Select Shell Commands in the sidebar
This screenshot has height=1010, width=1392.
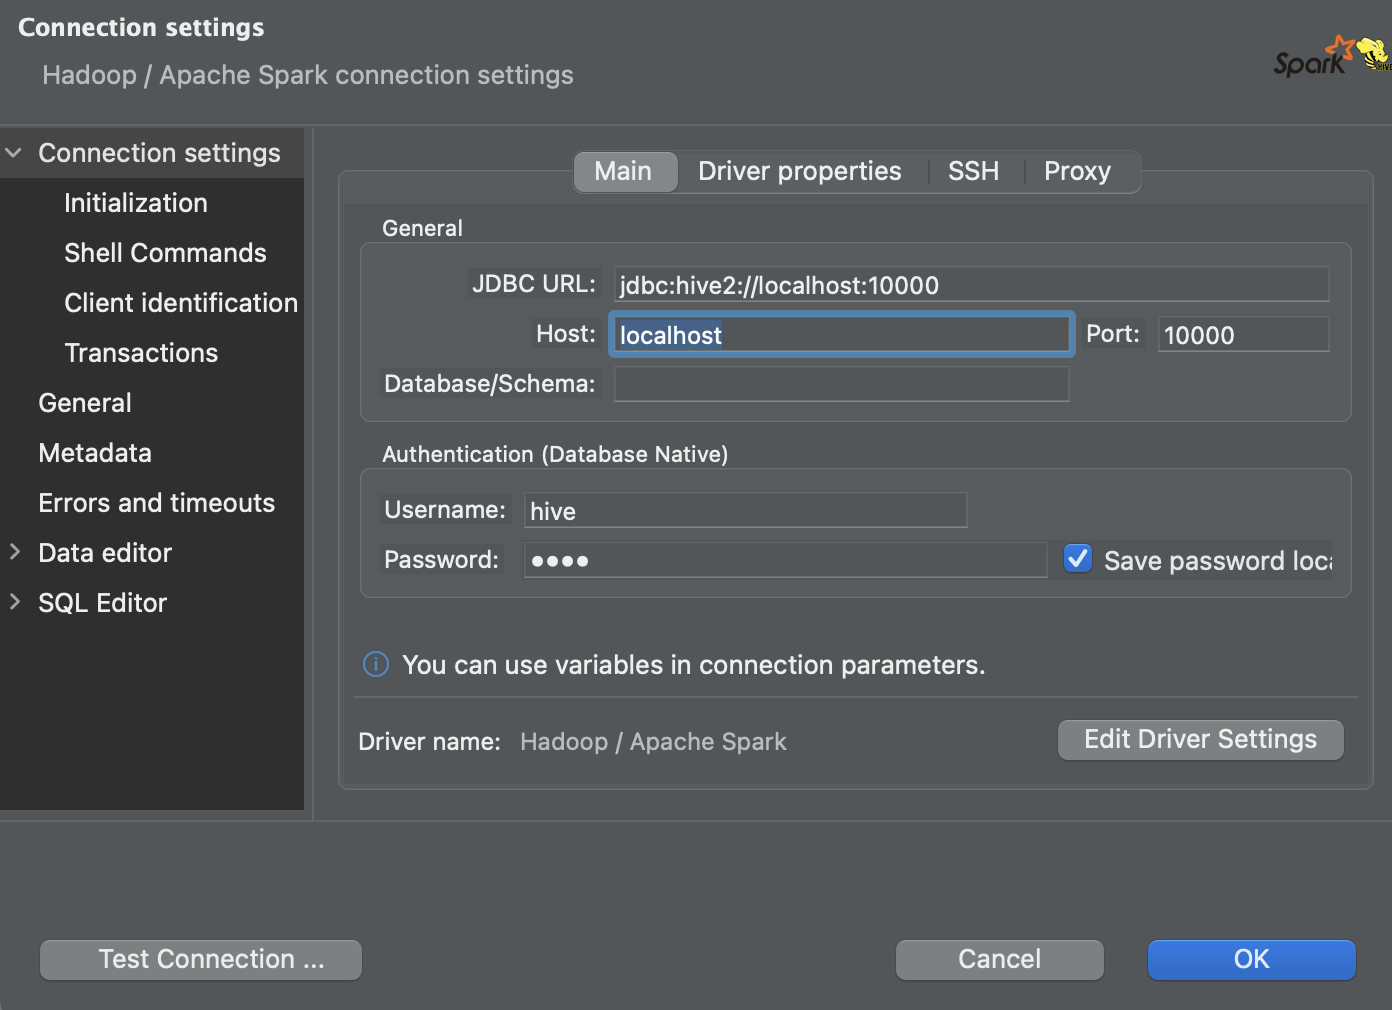tap(165, 253)
